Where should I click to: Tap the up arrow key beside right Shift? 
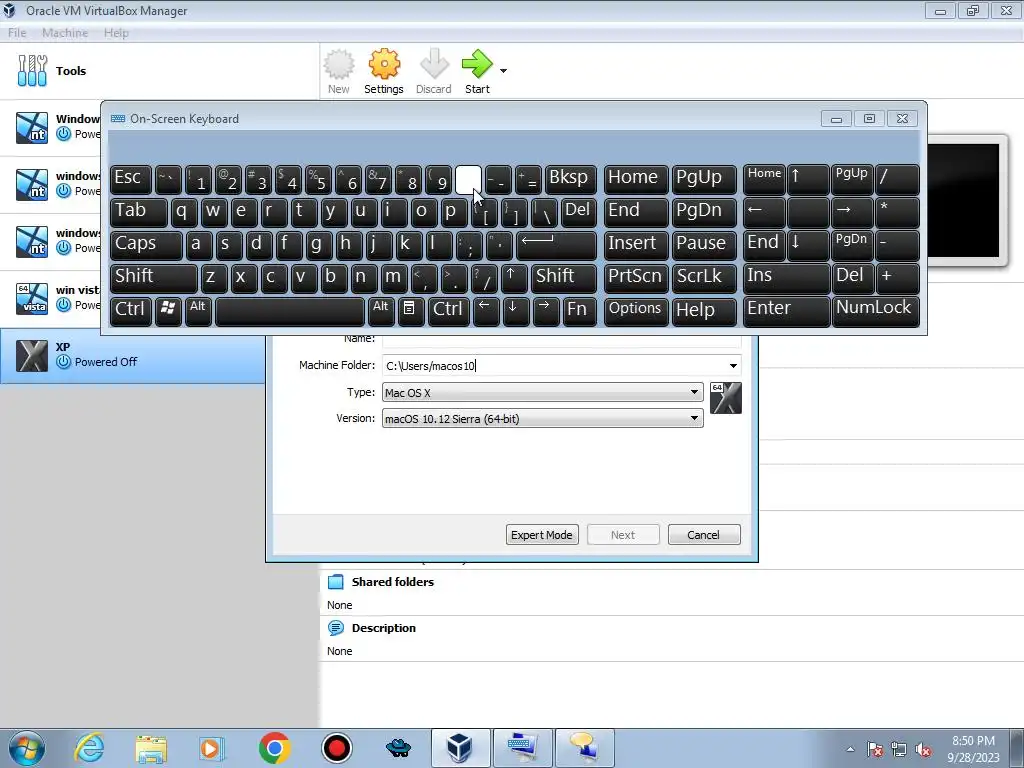click(514, 278)
